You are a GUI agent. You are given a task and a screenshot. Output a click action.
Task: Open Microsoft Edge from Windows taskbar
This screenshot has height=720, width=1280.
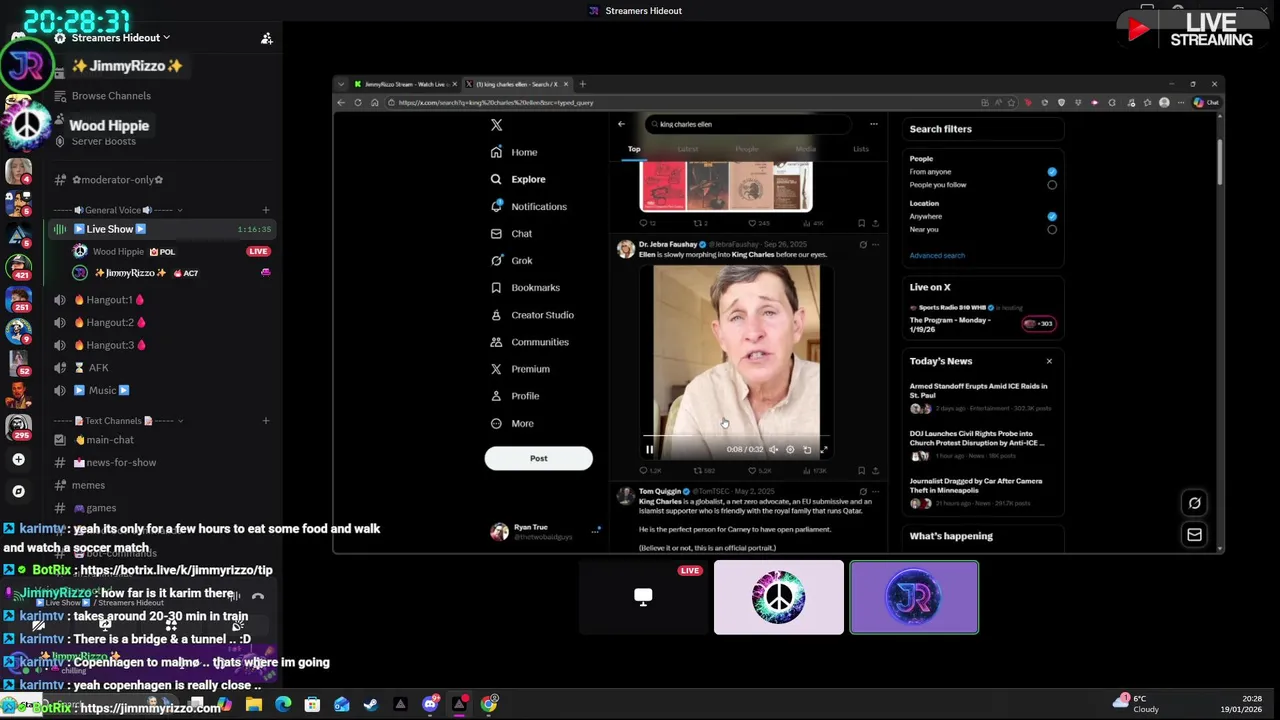point(283,705)
